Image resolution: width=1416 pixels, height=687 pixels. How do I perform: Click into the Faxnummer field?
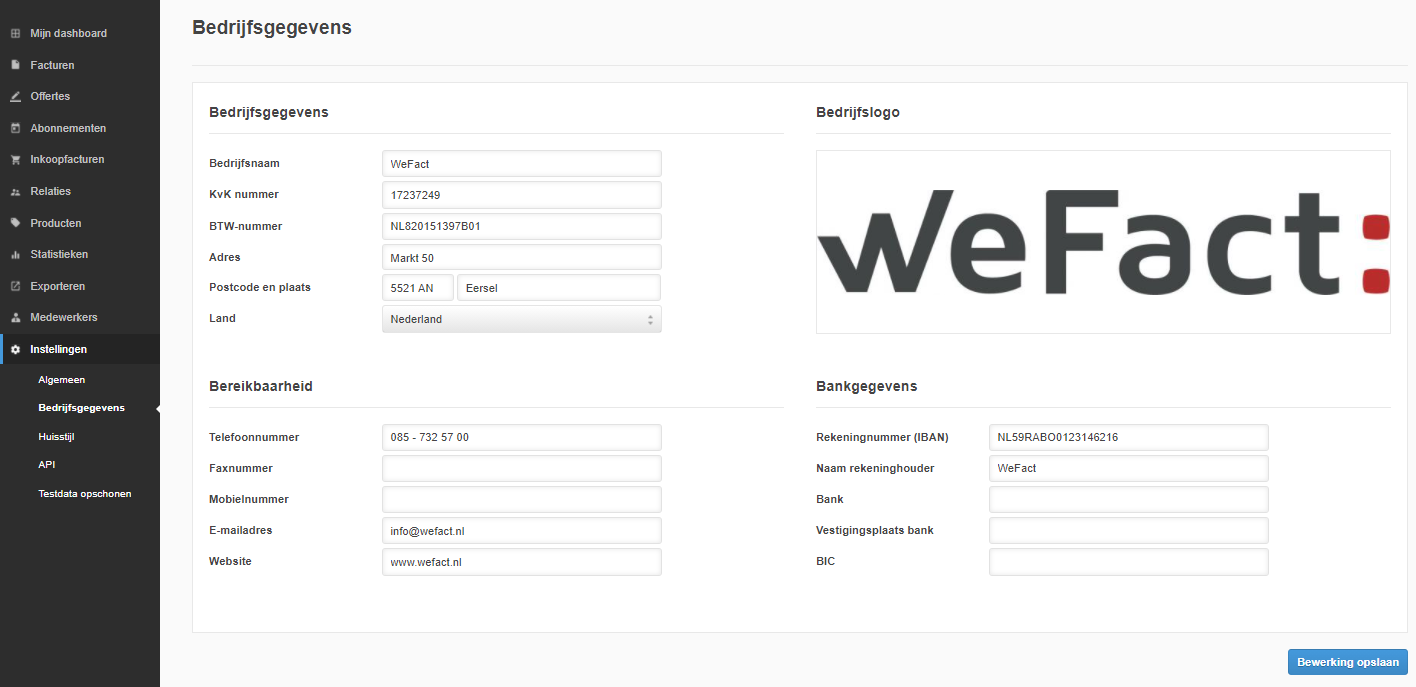[521, 468]
